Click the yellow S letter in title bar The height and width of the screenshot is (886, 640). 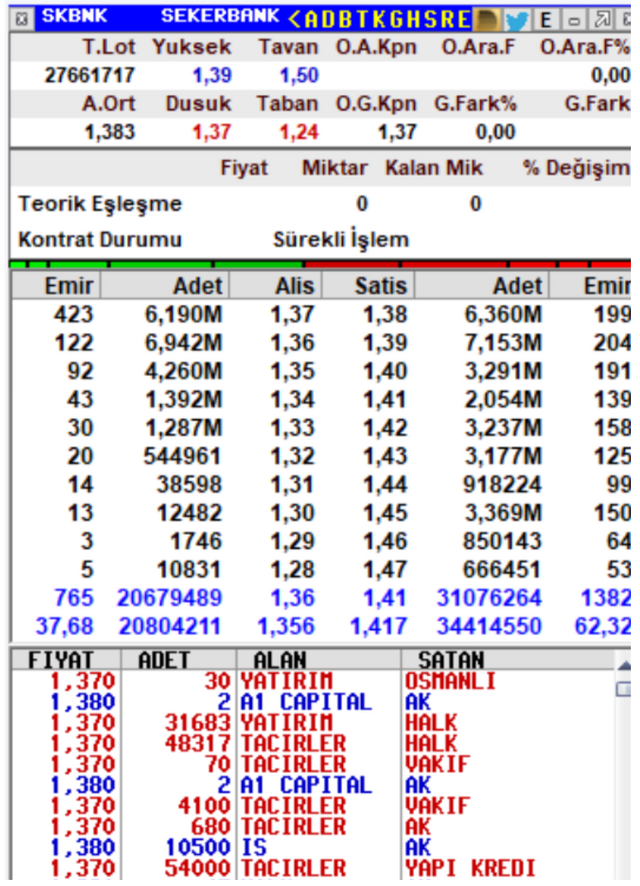pyautogui.click(x=429, y=19)
